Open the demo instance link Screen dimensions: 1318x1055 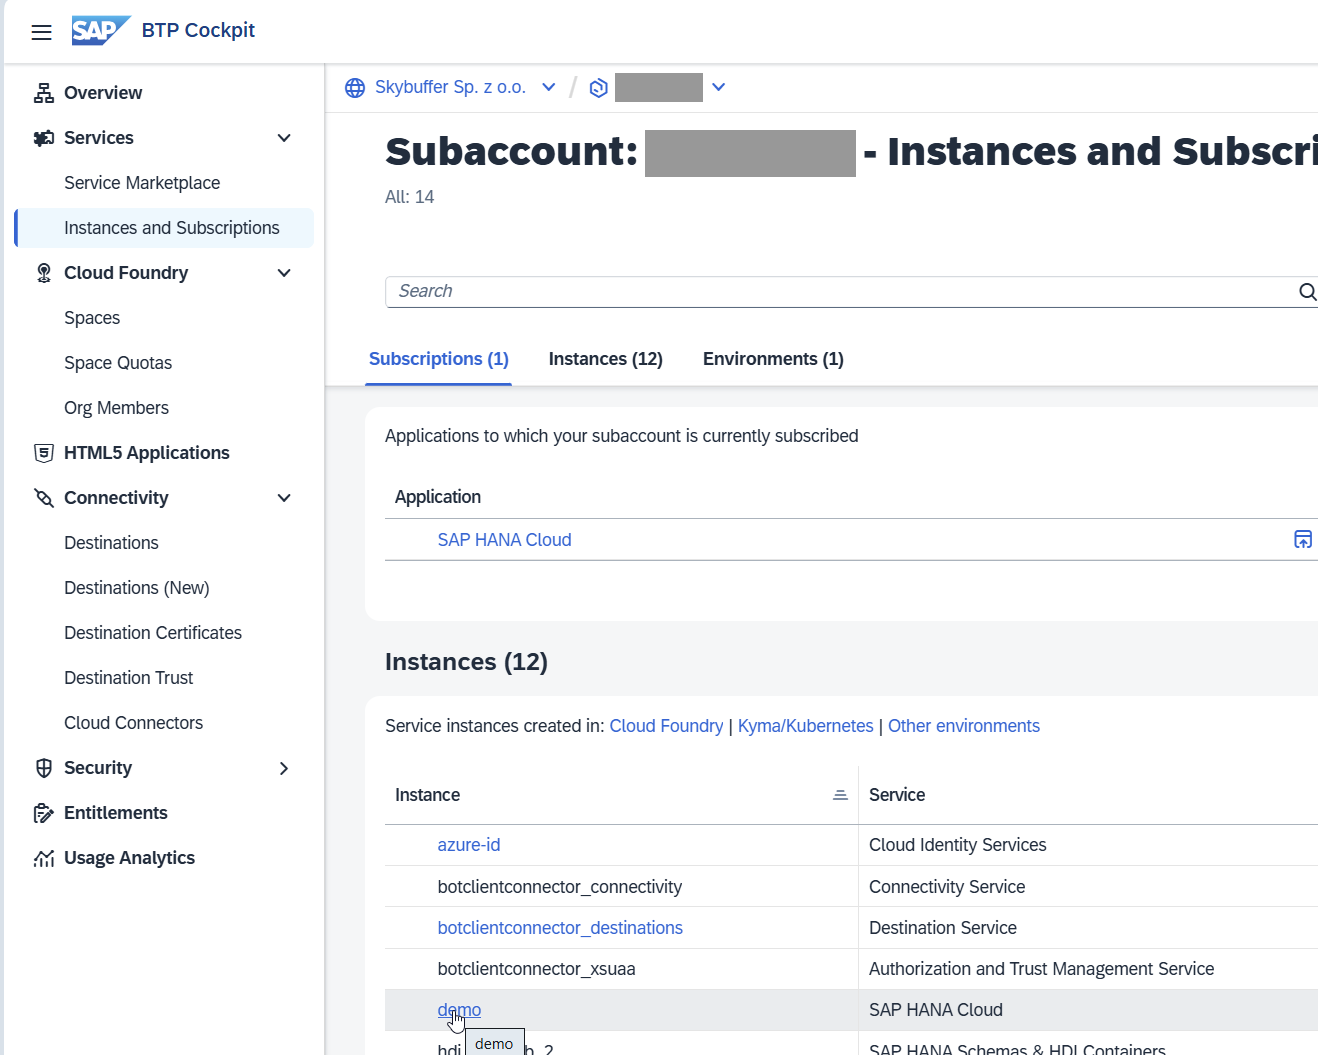pos(459,1010)
